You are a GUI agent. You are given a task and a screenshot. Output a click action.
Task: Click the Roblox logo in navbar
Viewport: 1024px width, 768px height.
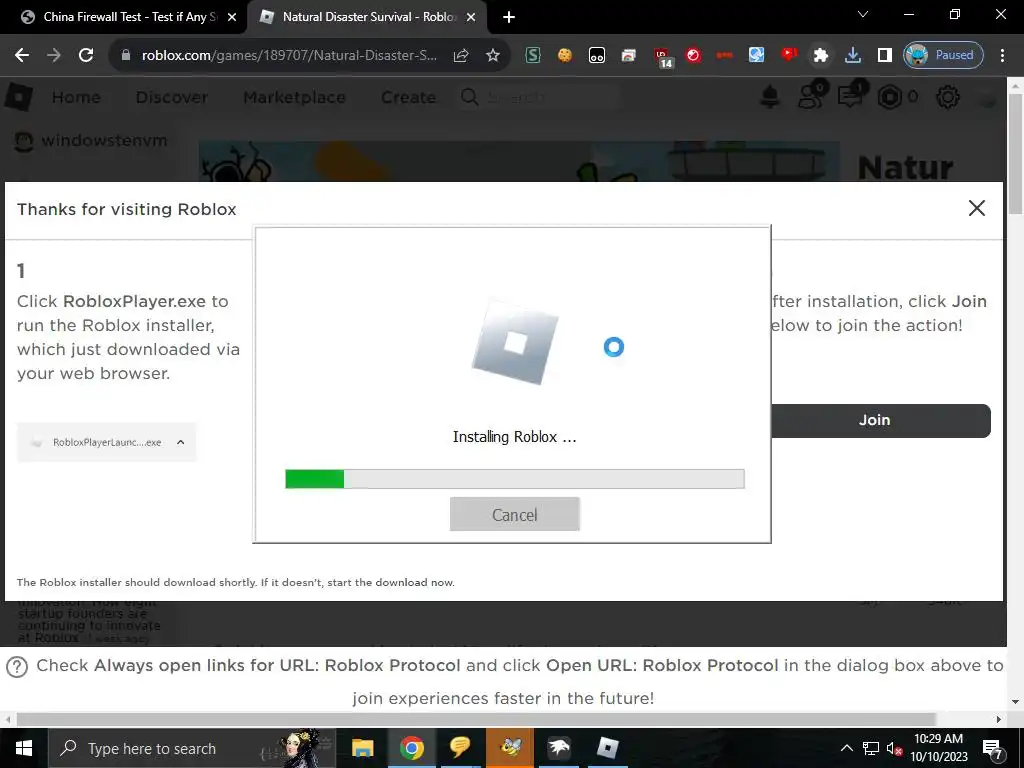(19, 97)
